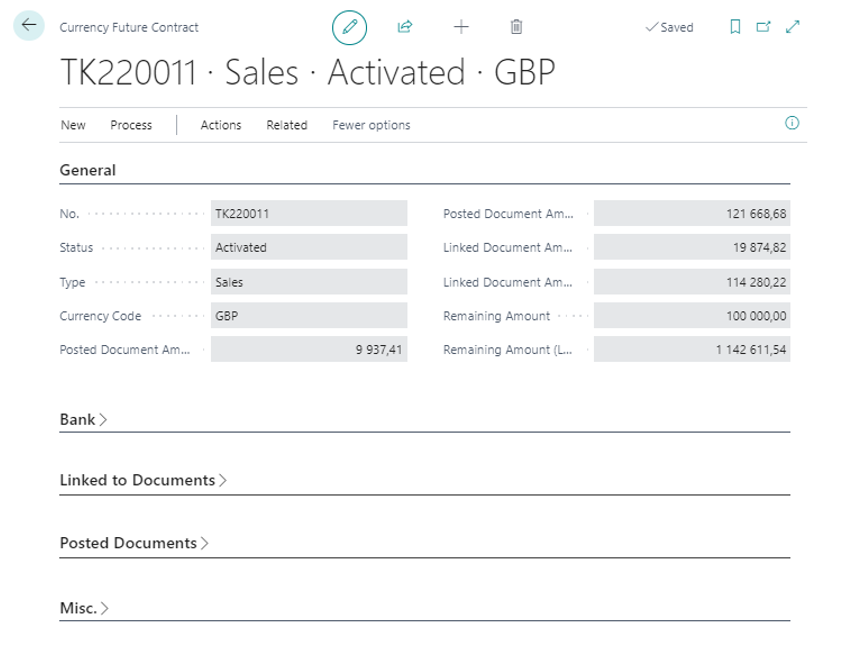Viewport: 844px width, 645px height.
Task: Open the Process menu
Action: (131, 125)
